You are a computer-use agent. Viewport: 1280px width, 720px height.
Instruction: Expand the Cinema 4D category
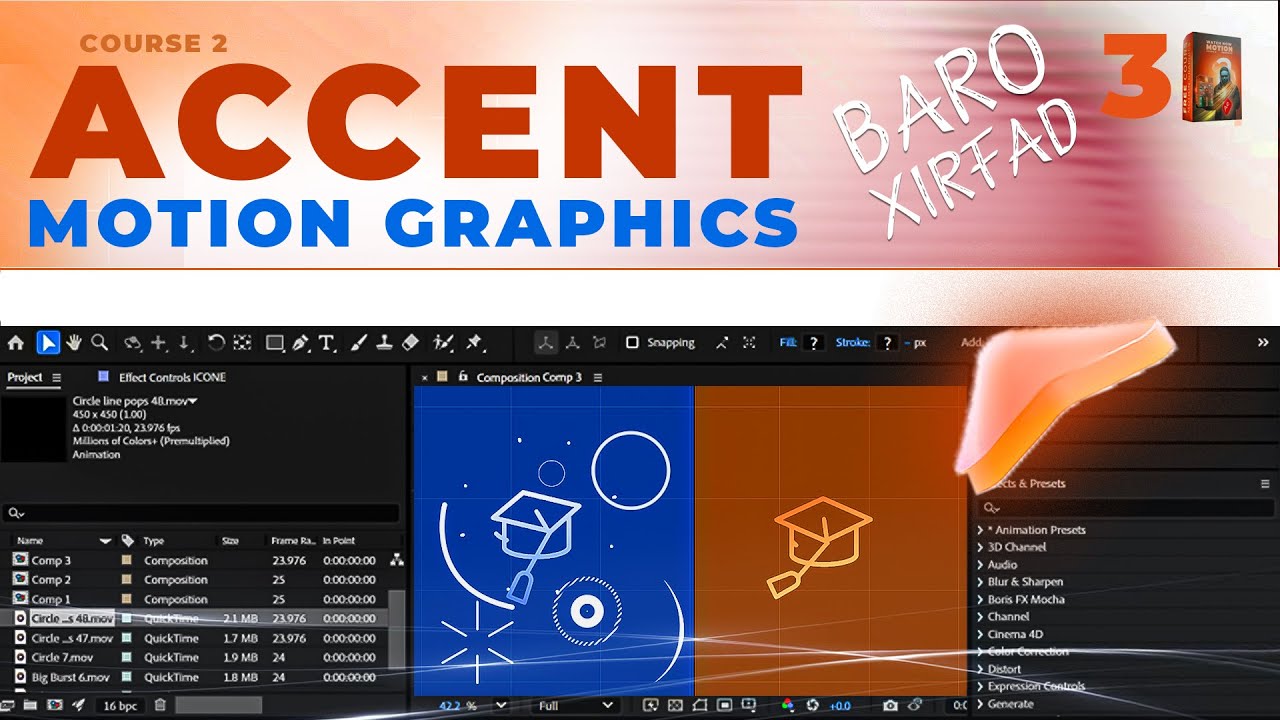[x=980, y=634]
